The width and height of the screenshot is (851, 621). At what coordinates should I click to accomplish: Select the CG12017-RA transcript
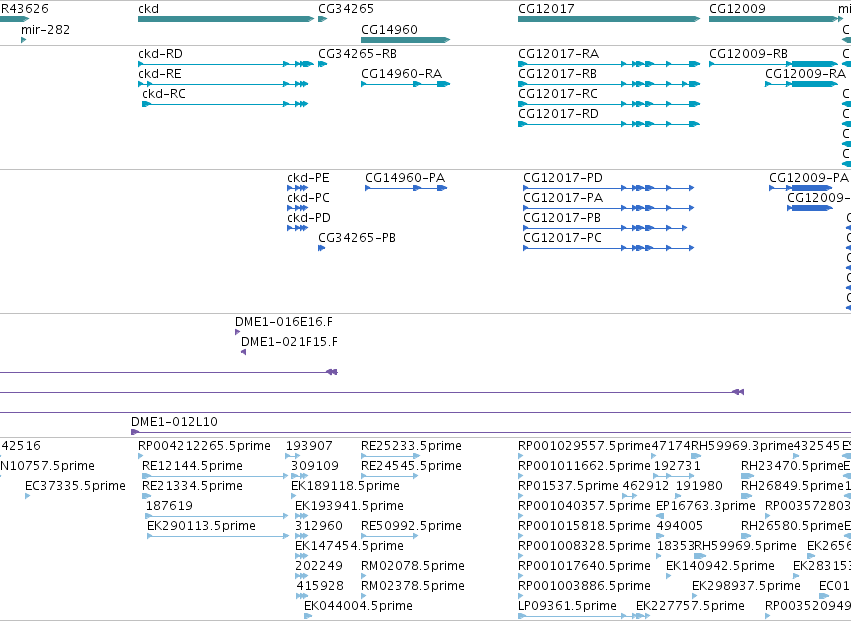point(609,64)
